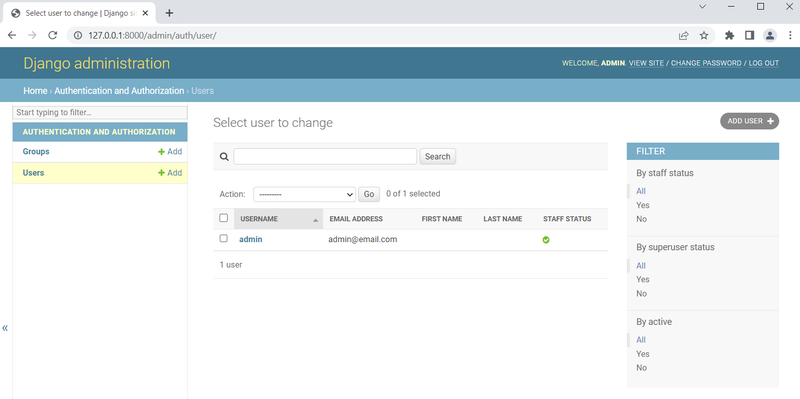The image size is (800, 399).
Task: Click the admin@email.com cell
Action: pyautogui.click(x=363, y=239)
